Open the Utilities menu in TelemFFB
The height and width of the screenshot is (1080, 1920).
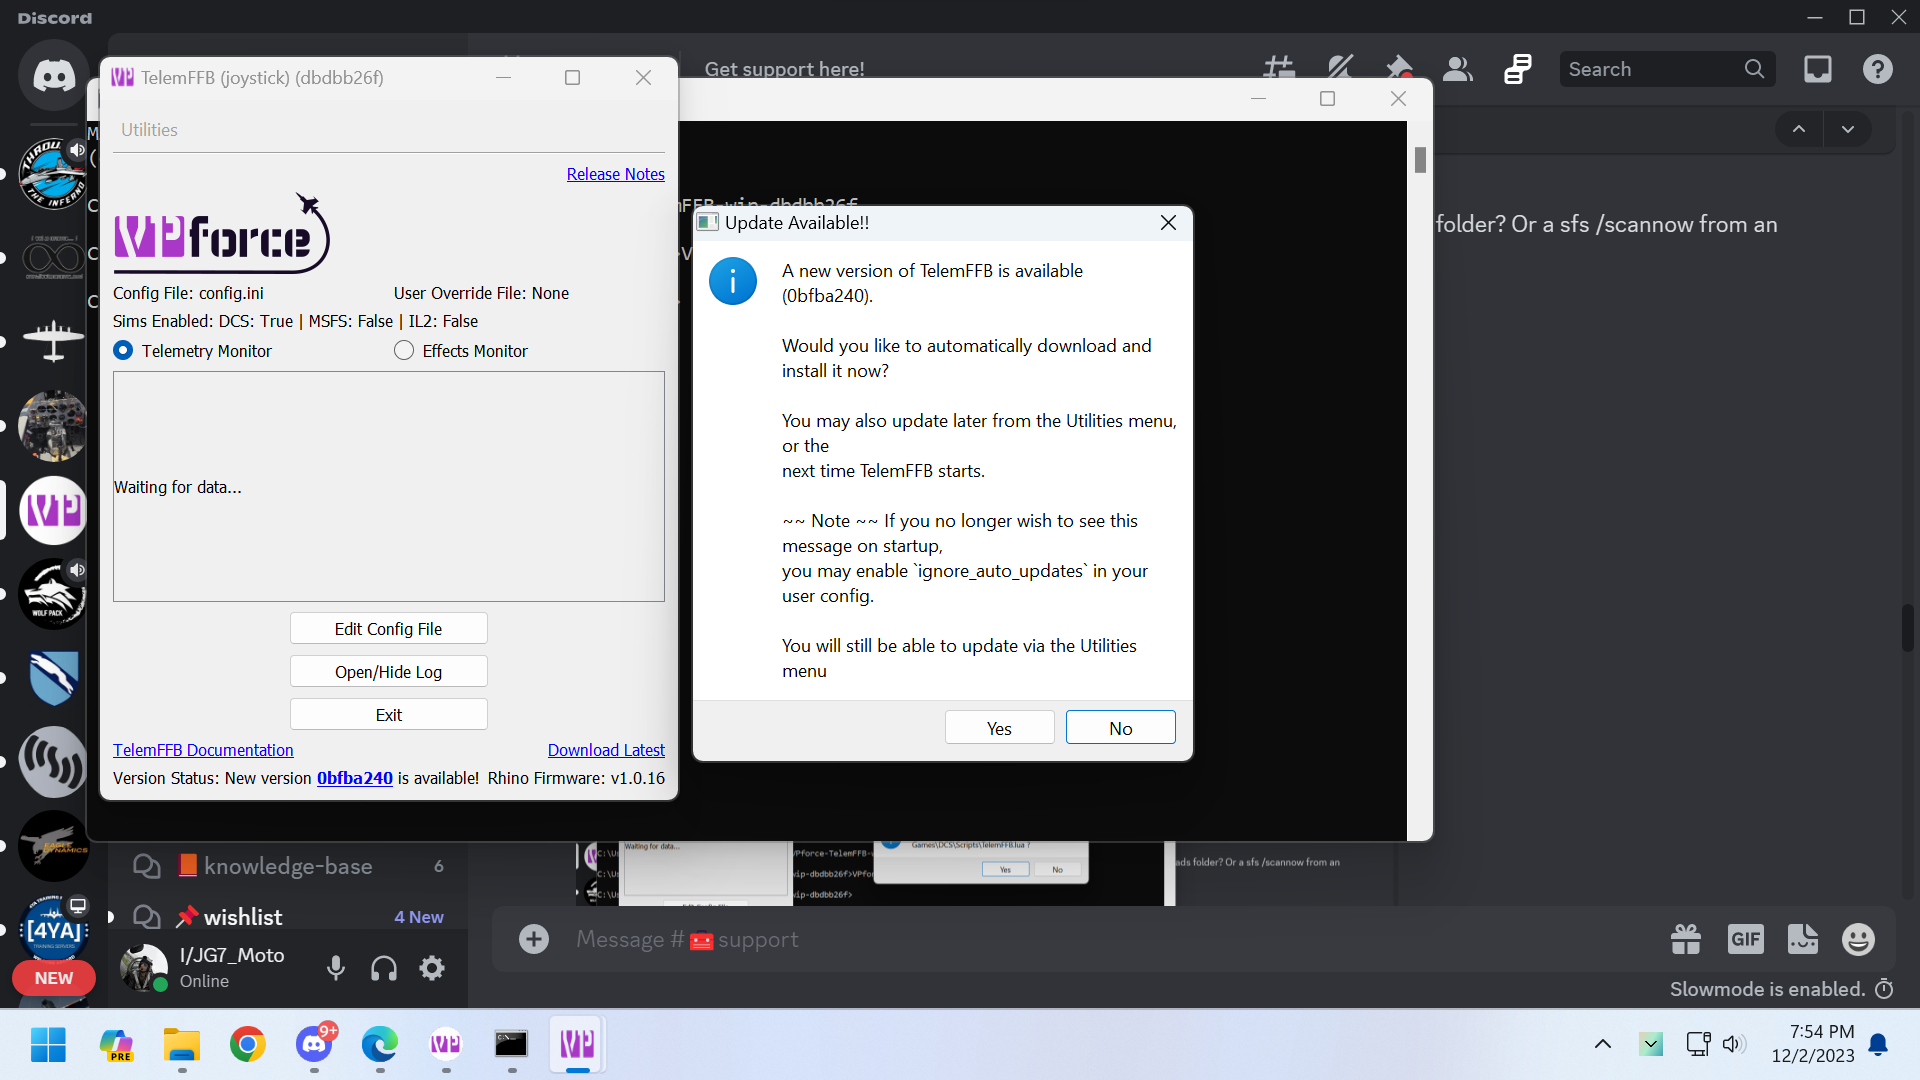coord(149,130)
